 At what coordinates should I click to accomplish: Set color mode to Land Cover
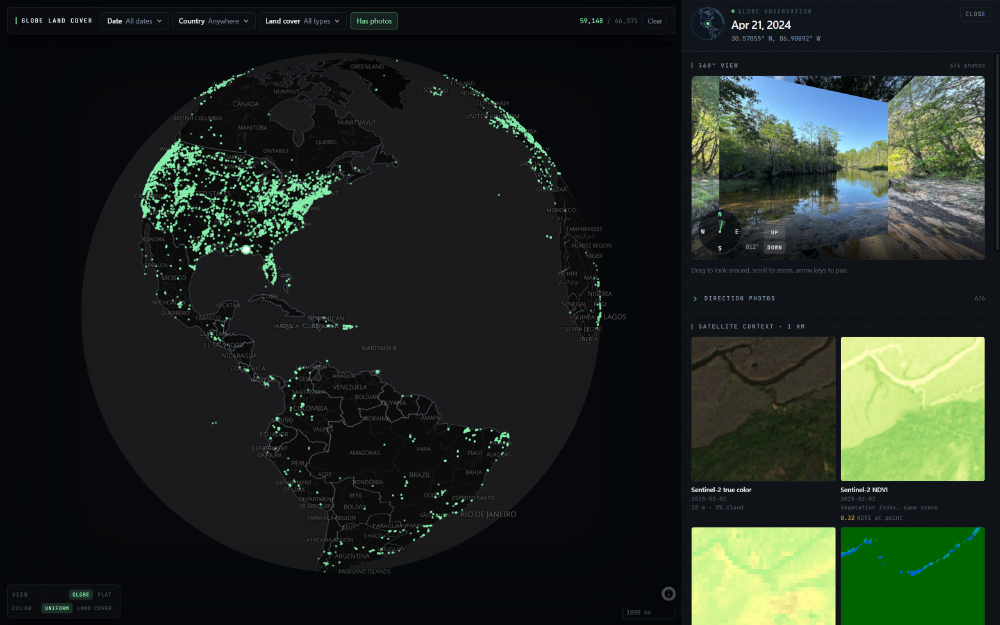(x=94, y=608)
